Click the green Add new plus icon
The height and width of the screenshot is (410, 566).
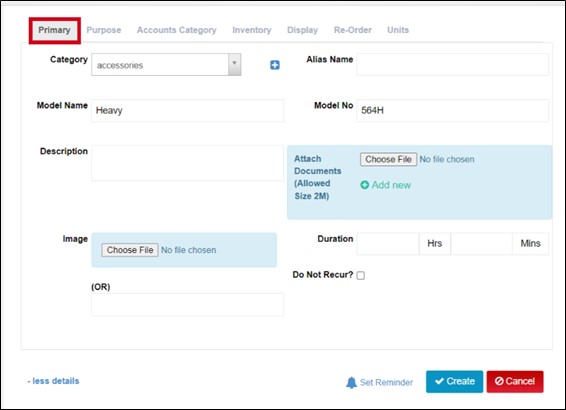coord(365,185)
